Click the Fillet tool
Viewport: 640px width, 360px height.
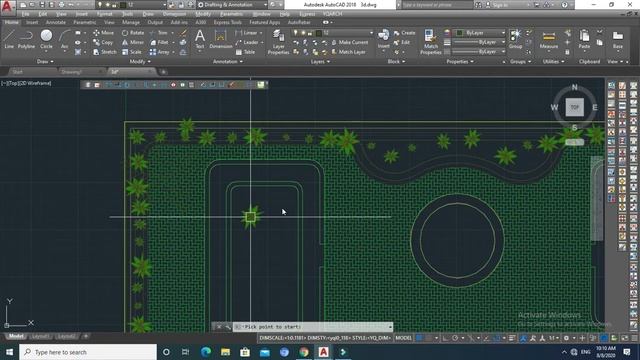[159, 42]
